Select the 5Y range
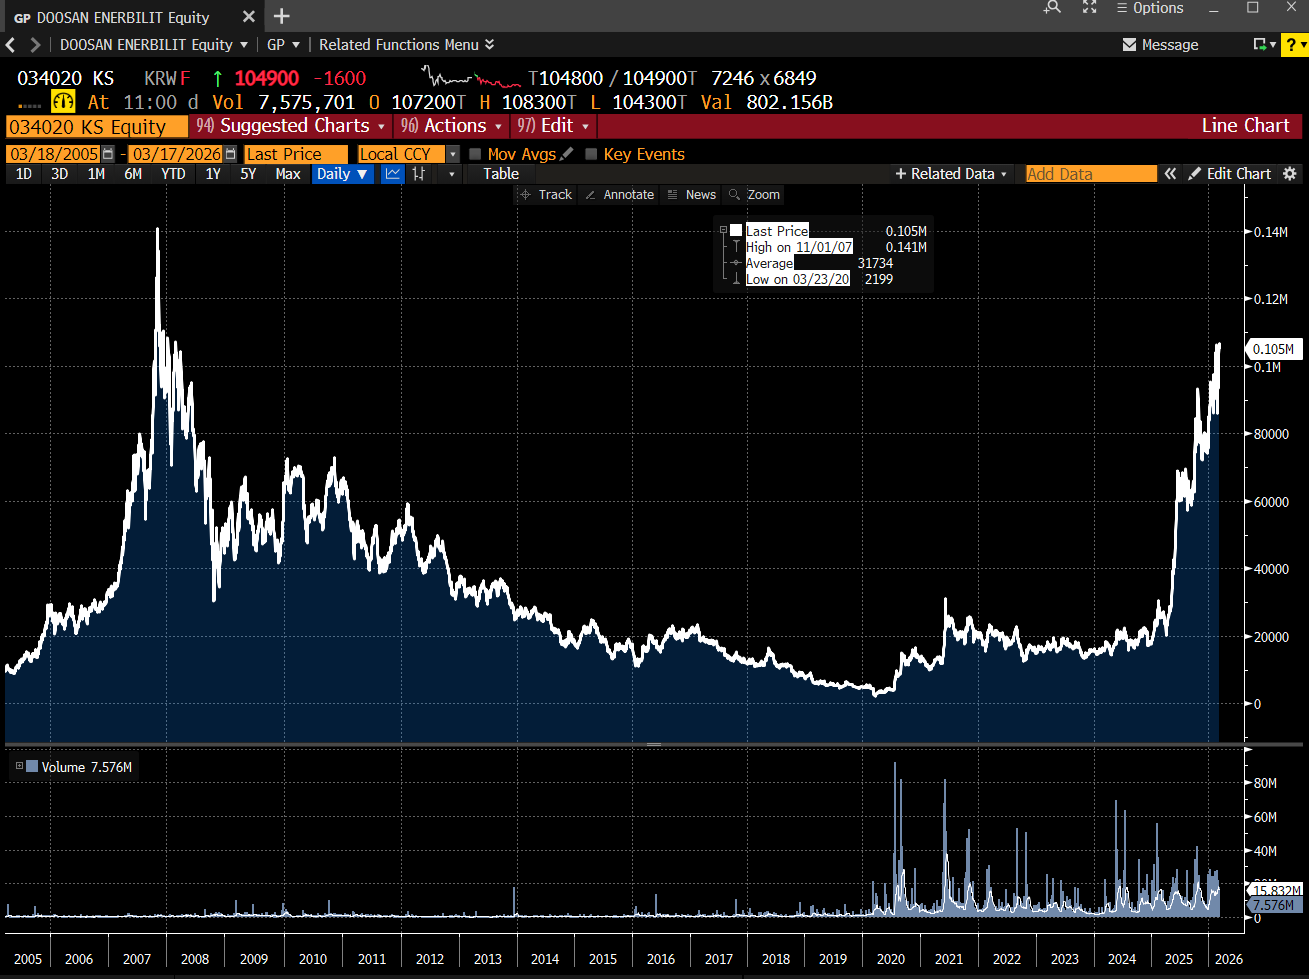 point(248,174)
